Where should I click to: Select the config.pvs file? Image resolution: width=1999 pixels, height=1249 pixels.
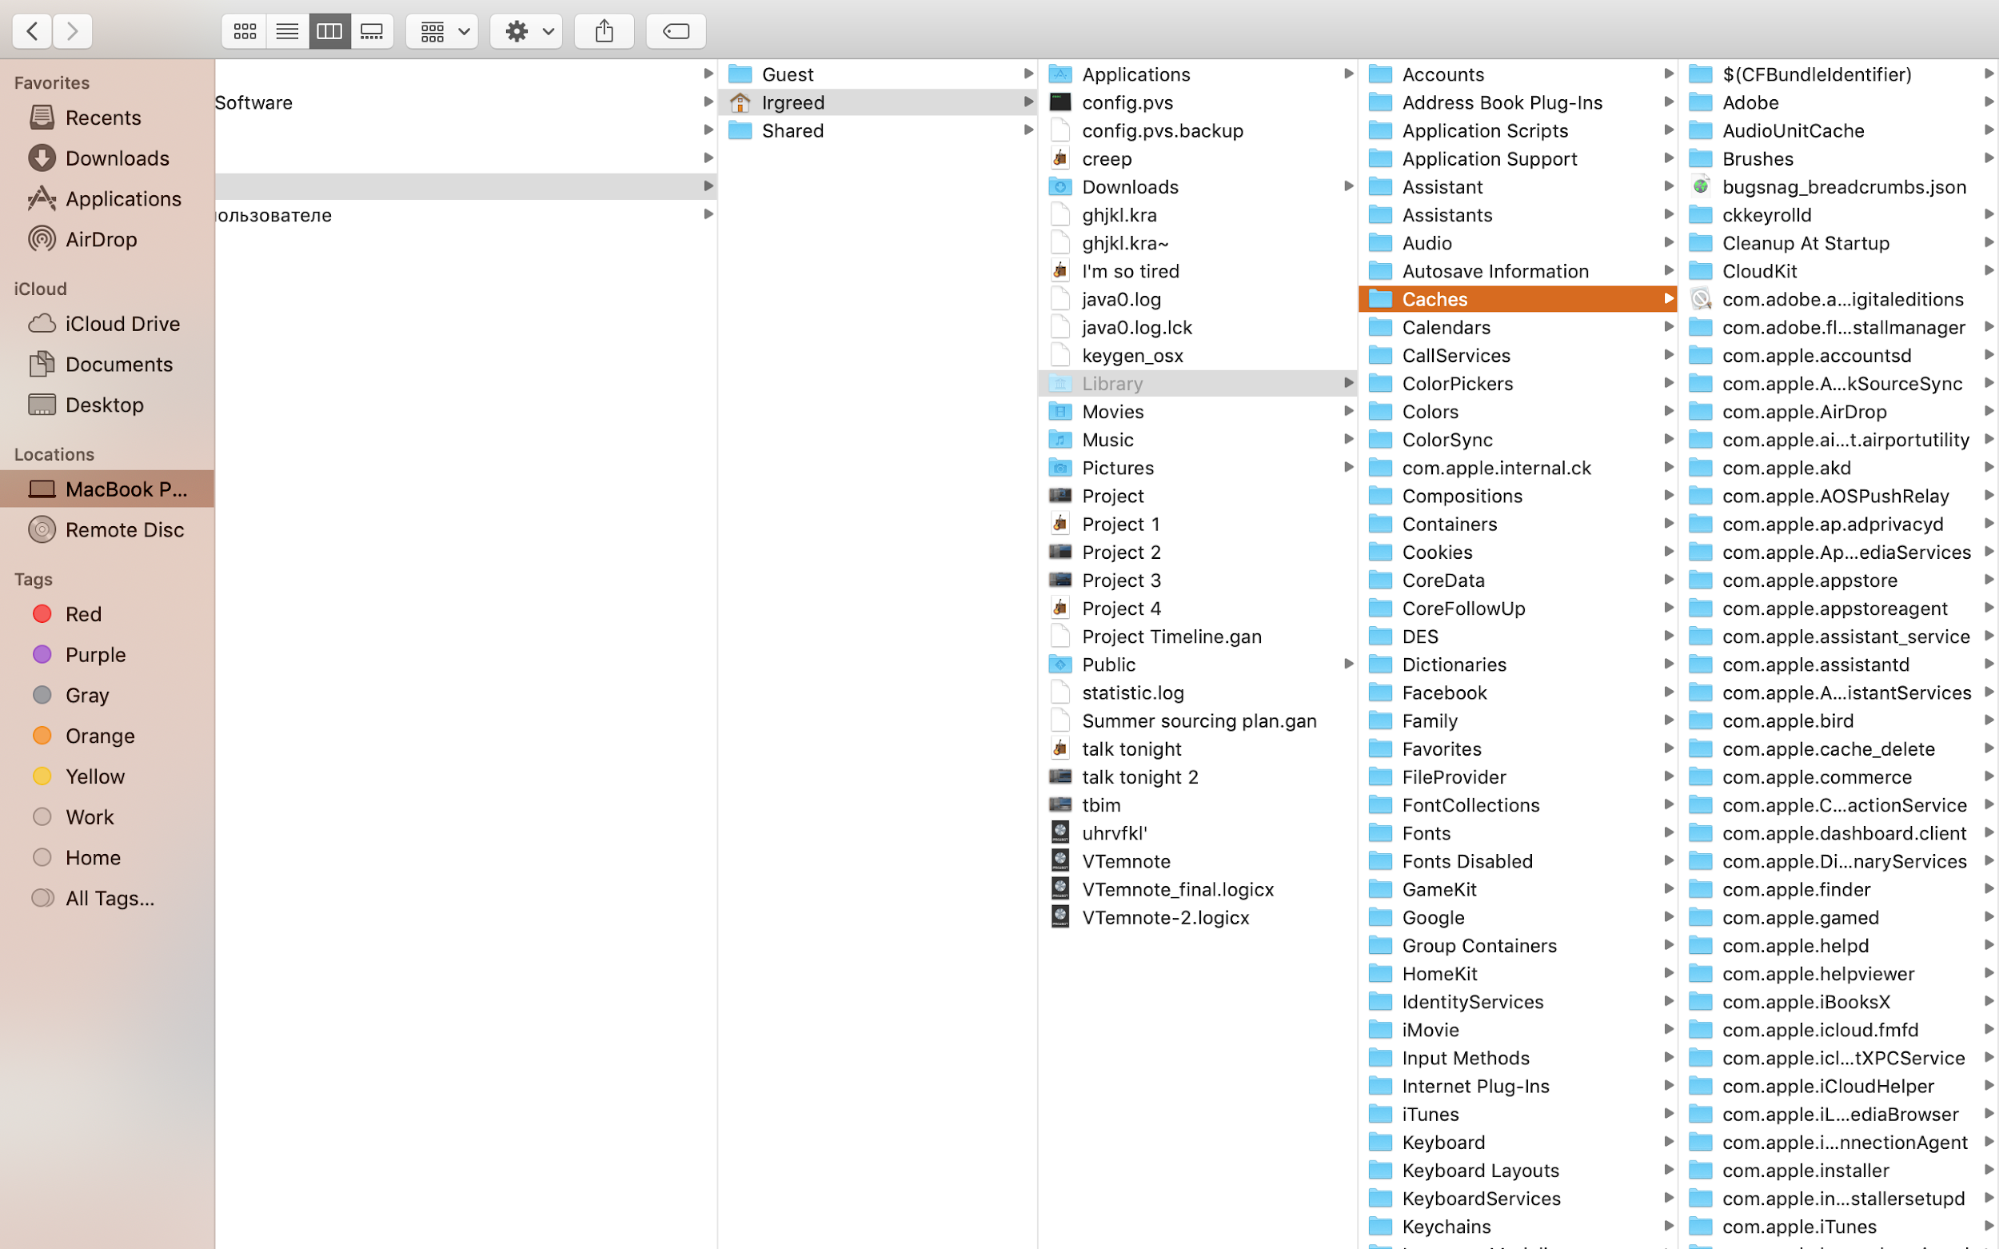[x=1198, y=102]
